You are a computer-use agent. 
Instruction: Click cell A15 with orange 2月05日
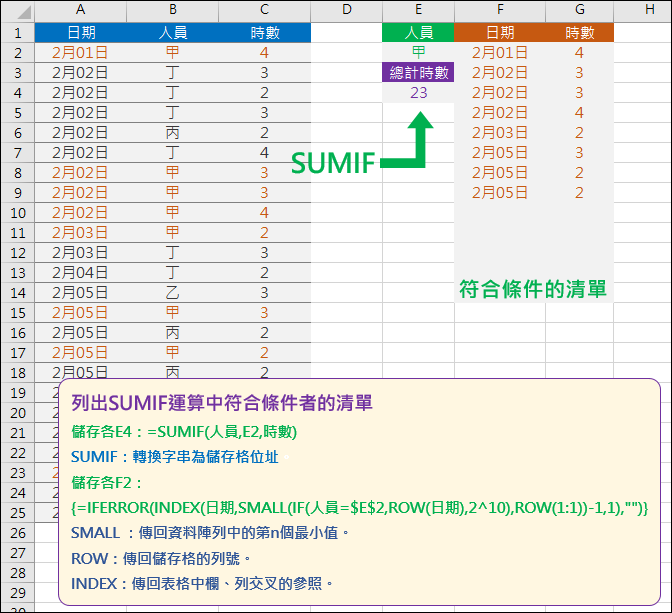click(x=81, y=313)
